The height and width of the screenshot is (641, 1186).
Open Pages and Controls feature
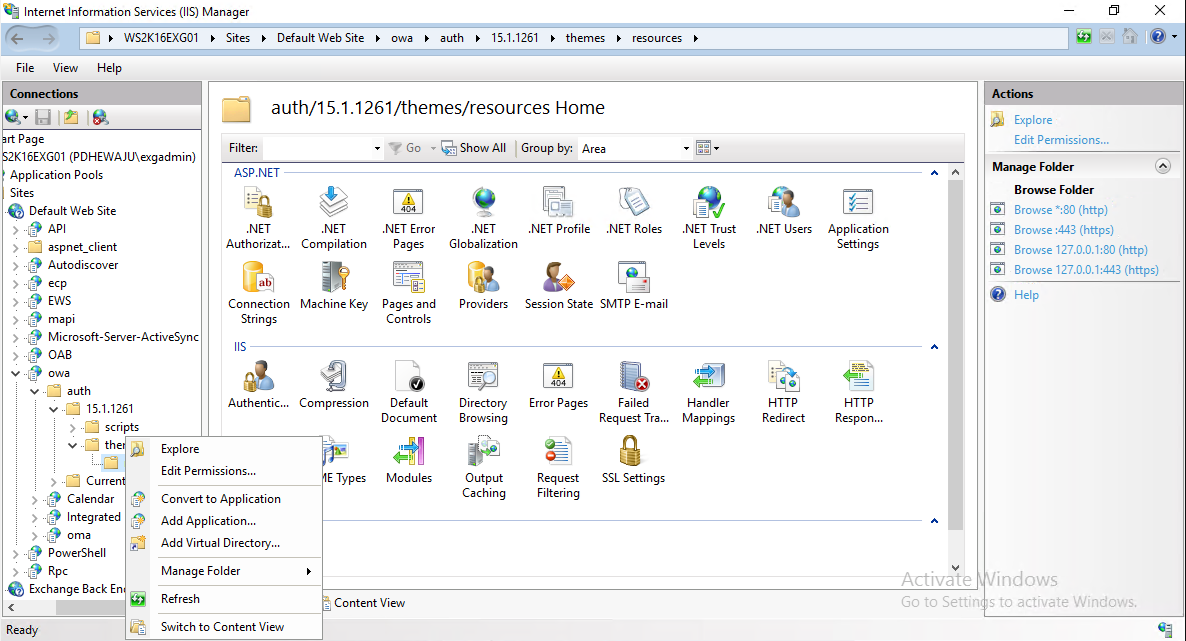(408, 293)
